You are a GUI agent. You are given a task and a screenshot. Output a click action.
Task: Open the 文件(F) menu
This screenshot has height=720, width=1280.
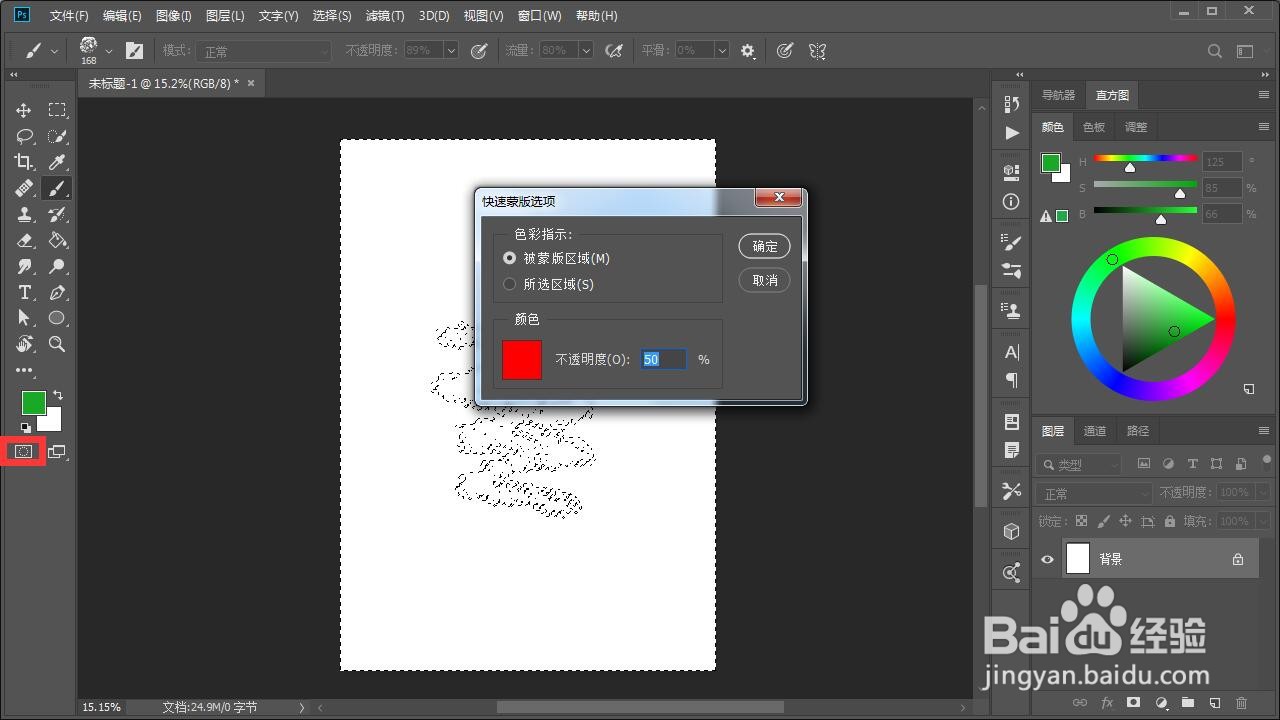pyautogui.click(x=69, y=16)
